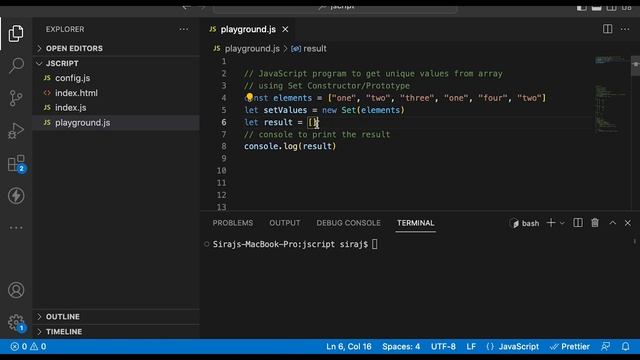The height and width of the screenshot is (360, 640).
Task: Click line number 8 in the gutter
Action: pos(224,146)
